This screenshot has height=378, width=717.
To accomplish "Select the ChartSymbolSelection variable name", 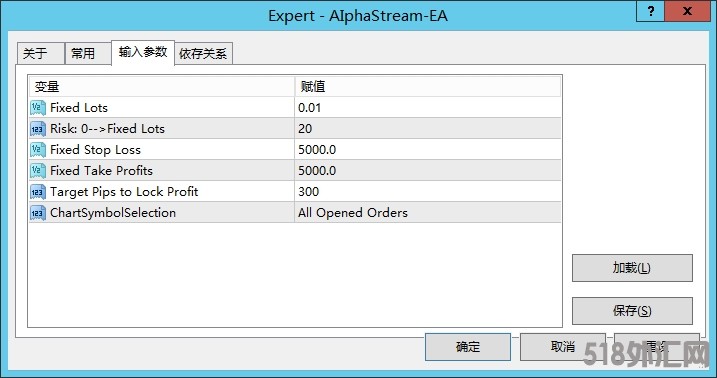I will pos(113,213).
